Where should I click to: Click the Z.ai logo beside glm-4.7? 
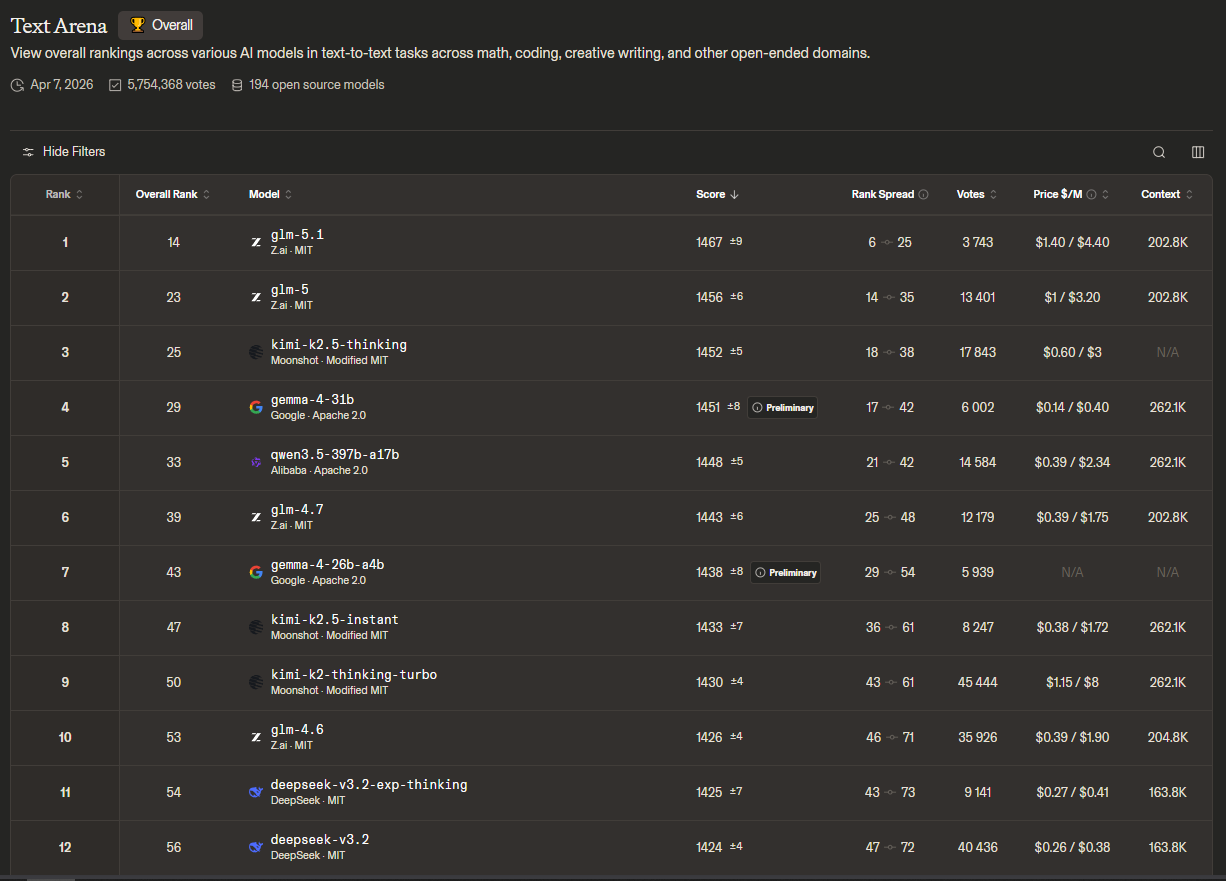click(256, 517)
